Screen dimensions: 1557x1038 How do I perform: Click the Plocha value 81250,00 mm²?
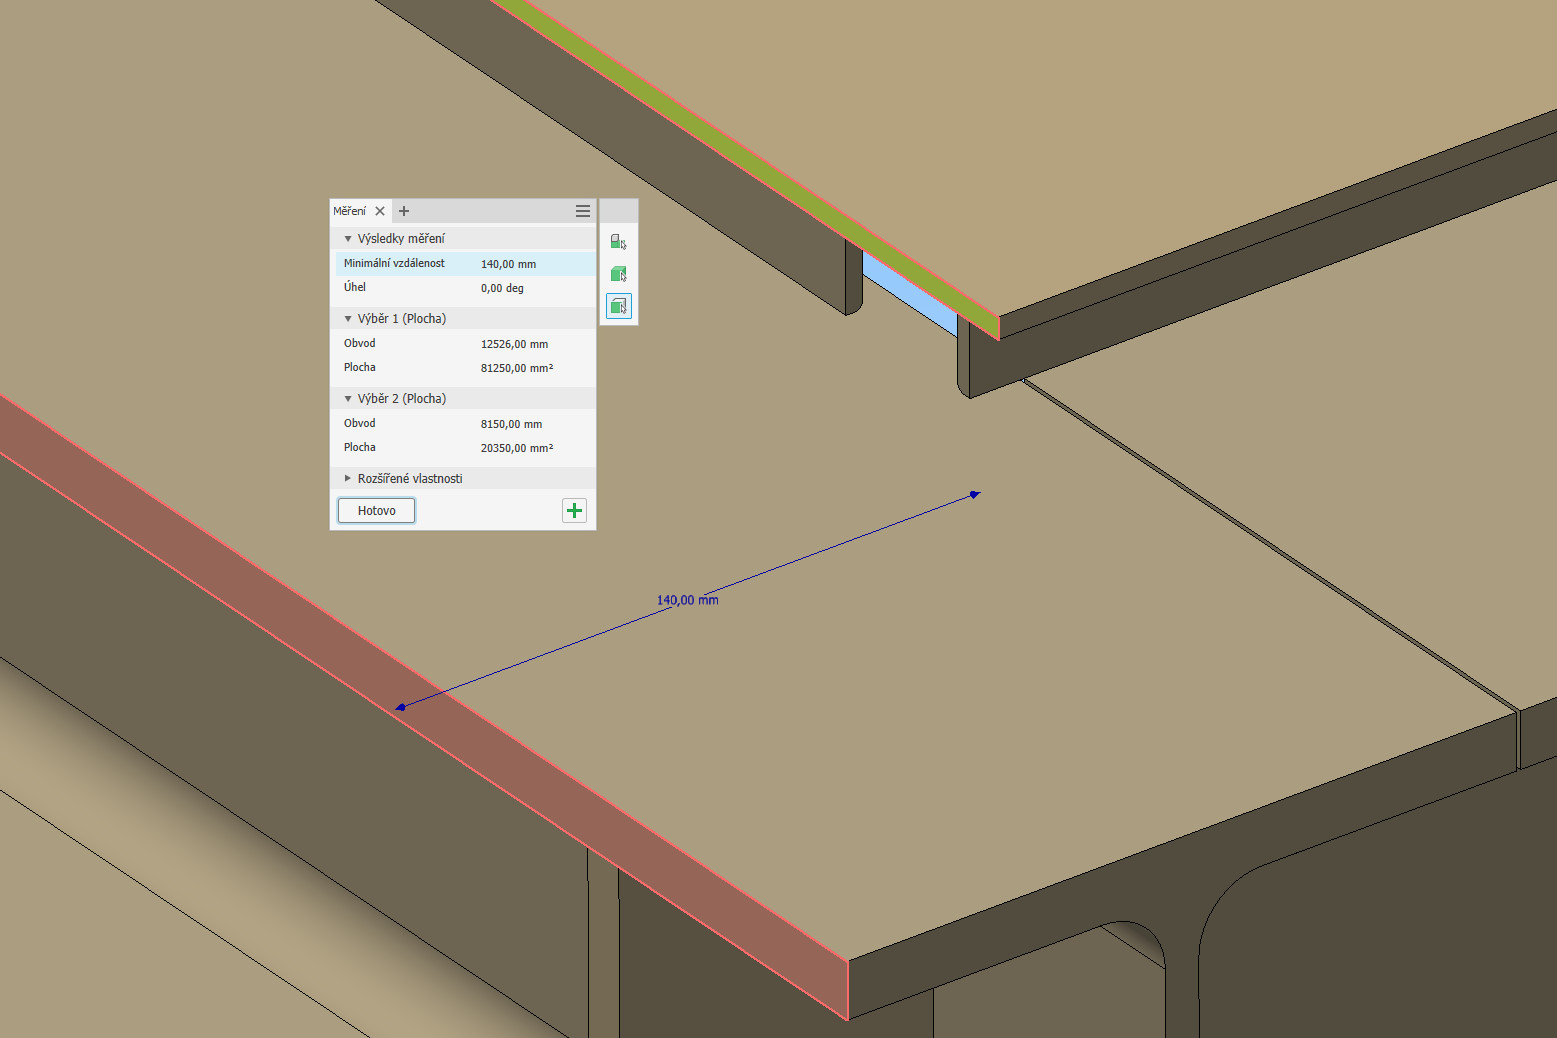(x=516, y=368)
